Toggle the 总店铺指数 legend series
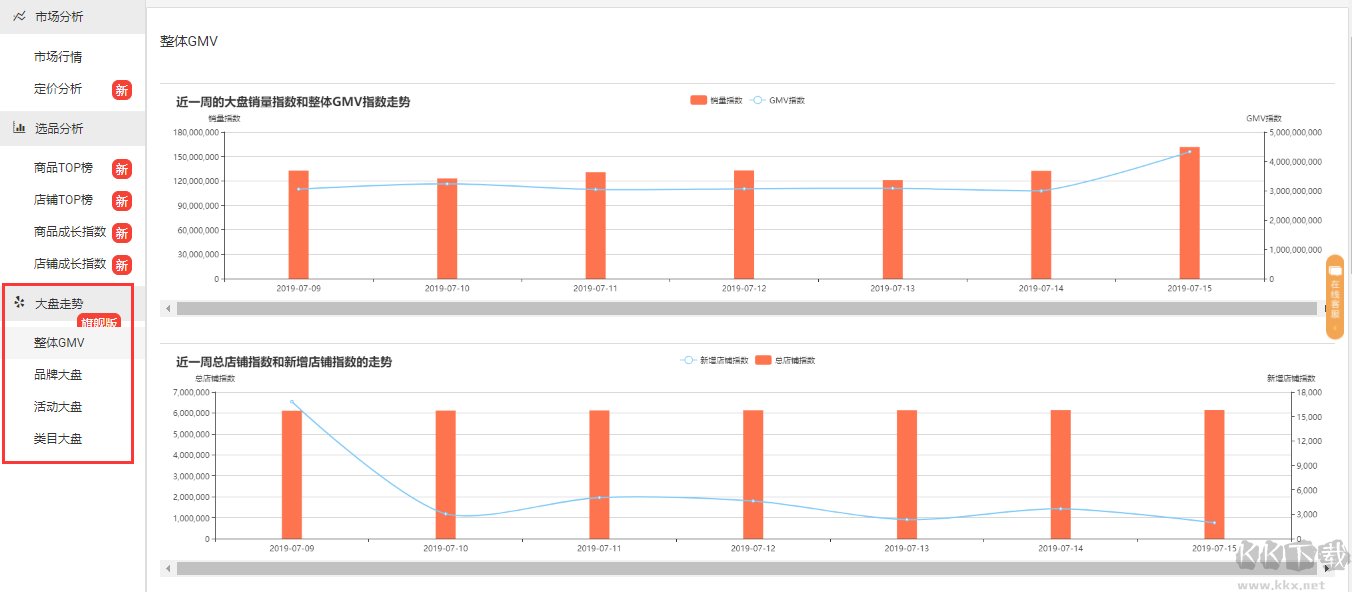 785,360
